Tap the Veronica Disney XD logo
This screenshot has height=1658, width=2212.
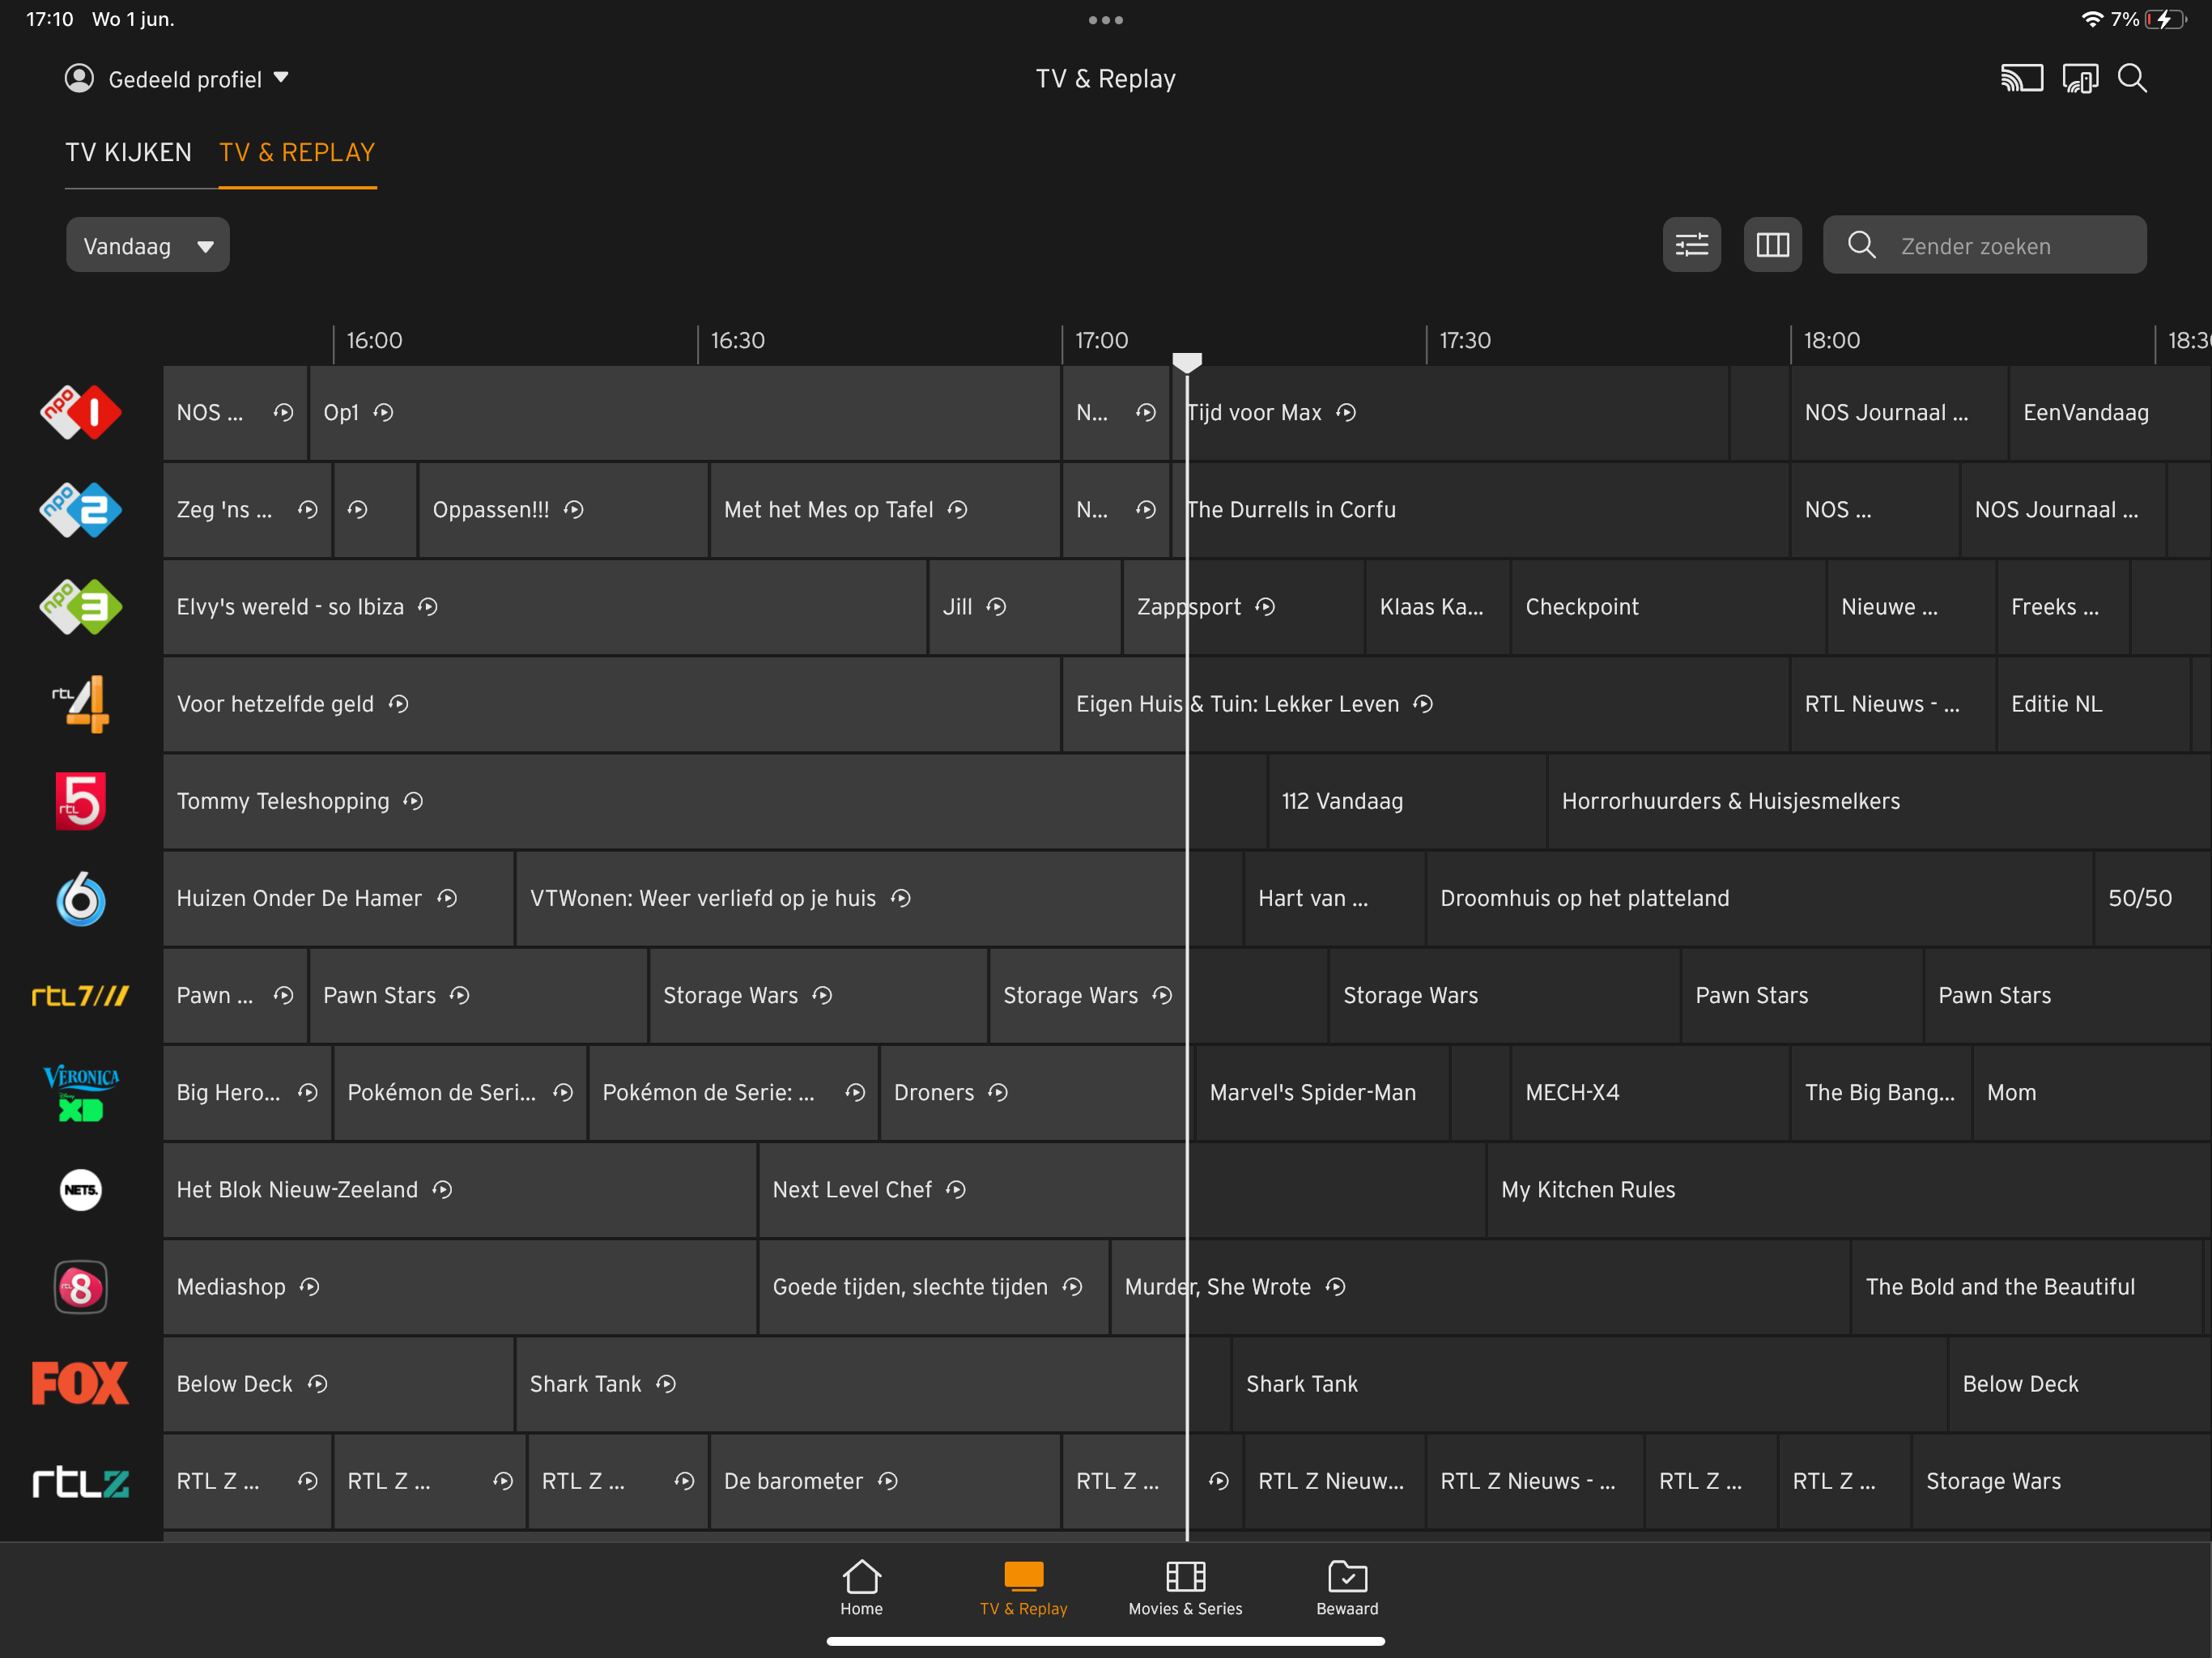pyautogui.click(x=81, y=1092)
